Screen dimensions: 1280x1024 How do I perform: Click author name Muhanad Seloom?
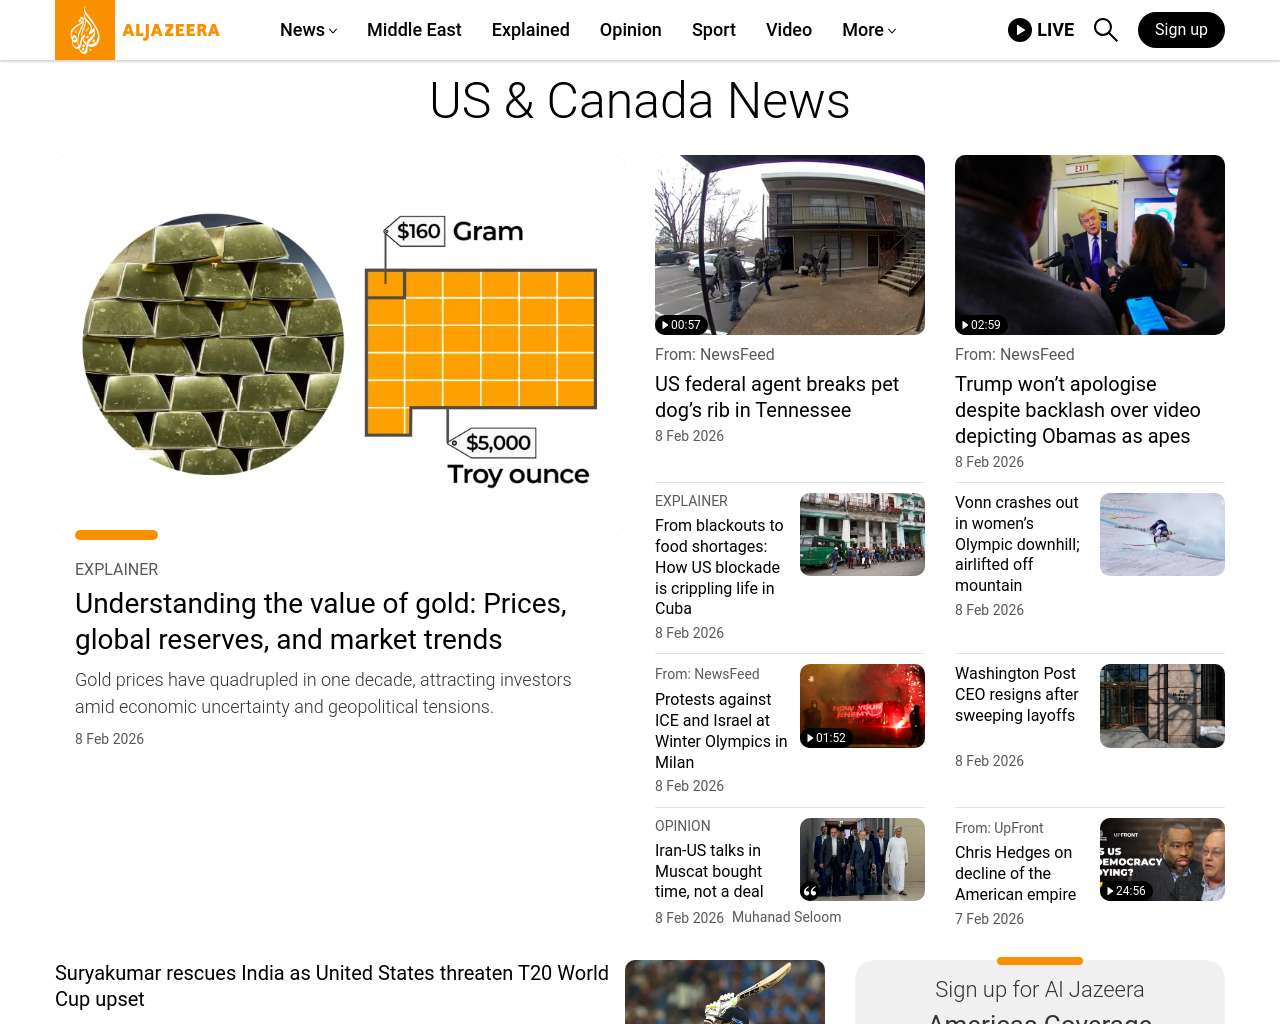tap(786, 917)
